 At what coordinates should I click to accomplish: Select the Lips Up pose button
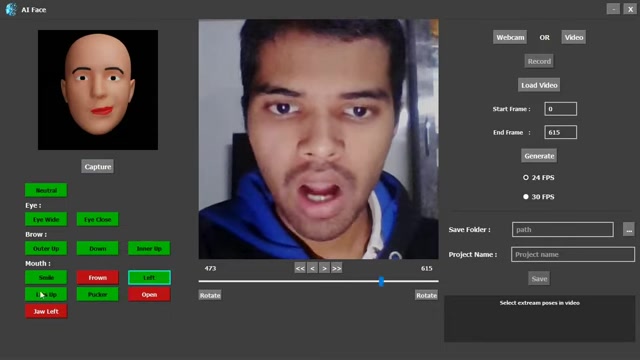46,294
